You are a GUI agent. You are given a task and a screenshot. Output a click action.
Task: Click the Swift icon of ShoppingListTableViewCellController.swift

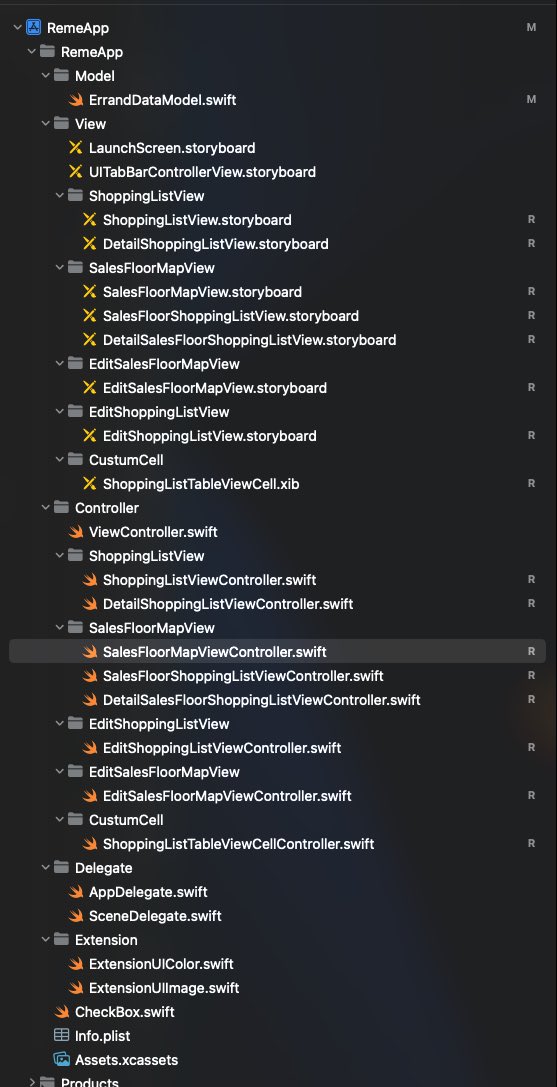coord(90,844)
